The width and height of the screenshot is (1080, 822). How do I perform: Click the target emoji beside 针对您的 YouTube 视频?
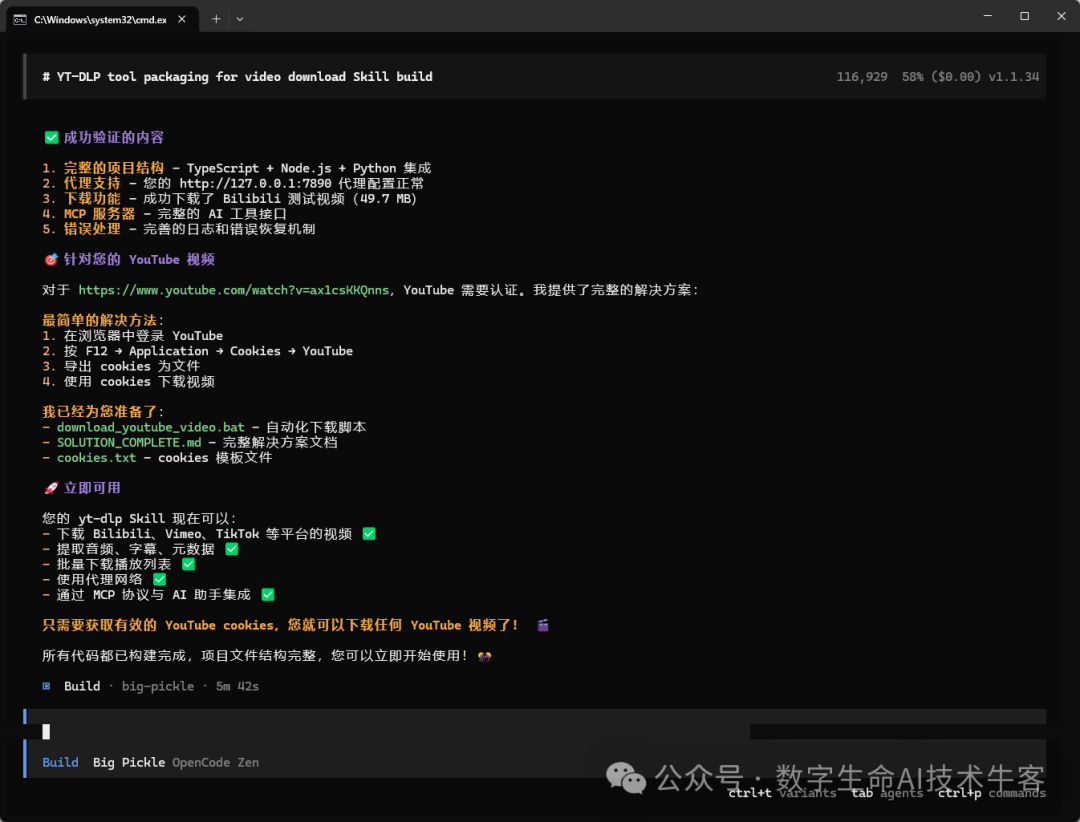(x=51, y=260)
